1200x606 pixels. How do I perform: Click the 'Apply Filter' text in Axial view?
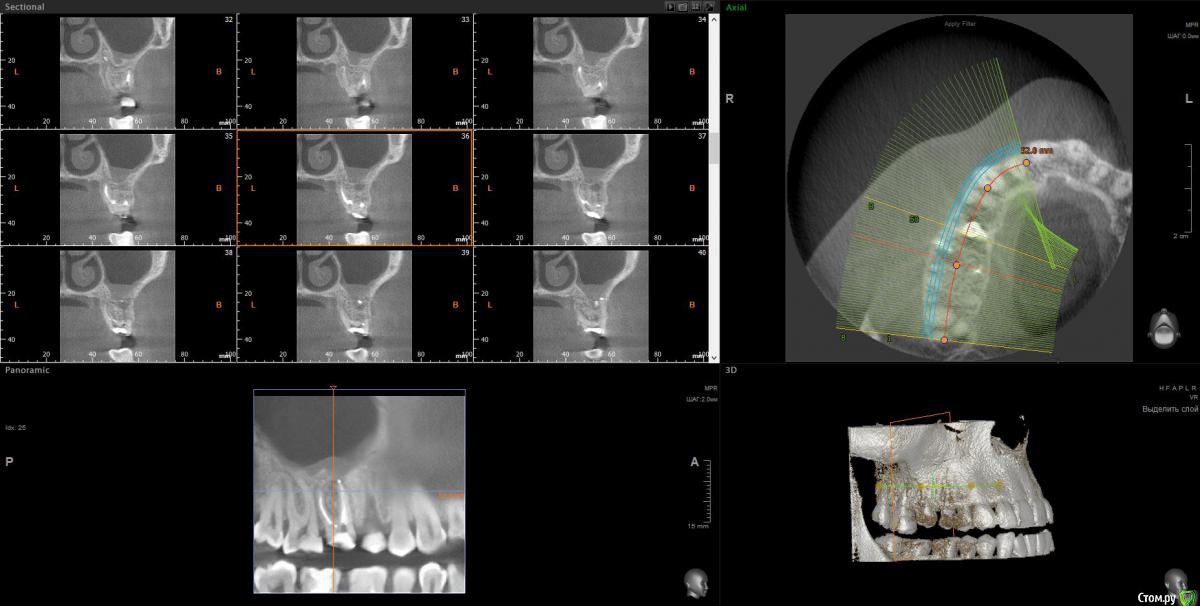(961, 22)
